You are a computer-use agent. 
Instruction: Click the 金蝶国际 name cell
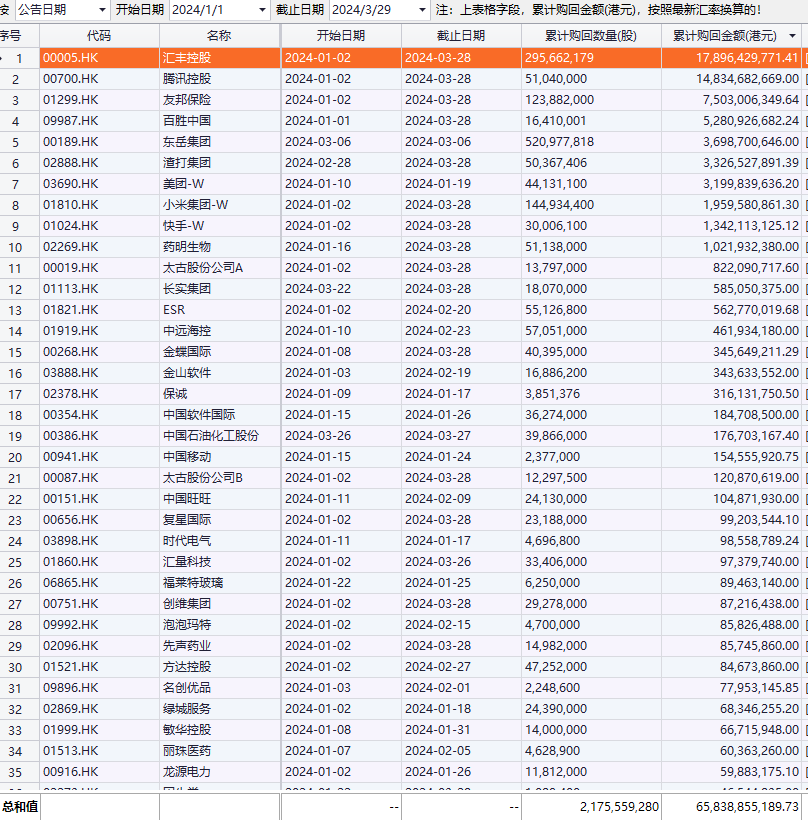pos(219,351)
